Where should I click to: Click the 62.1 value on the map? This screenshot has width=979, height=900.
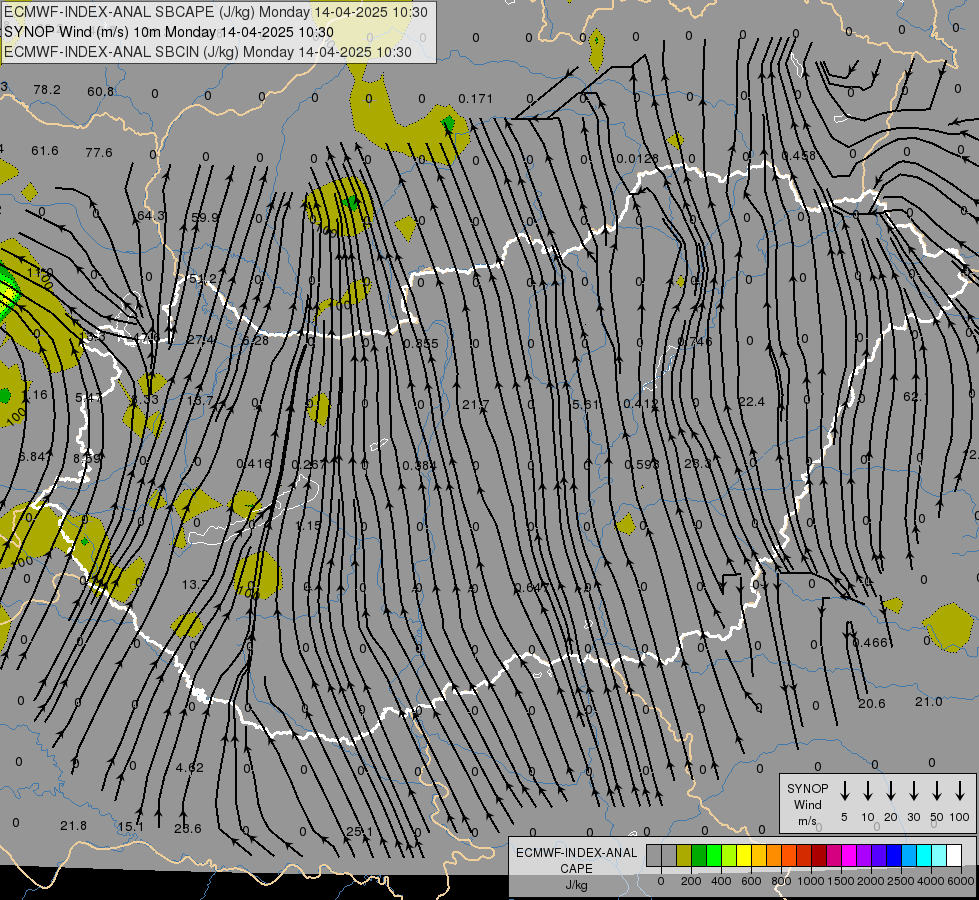pos(915,397)
